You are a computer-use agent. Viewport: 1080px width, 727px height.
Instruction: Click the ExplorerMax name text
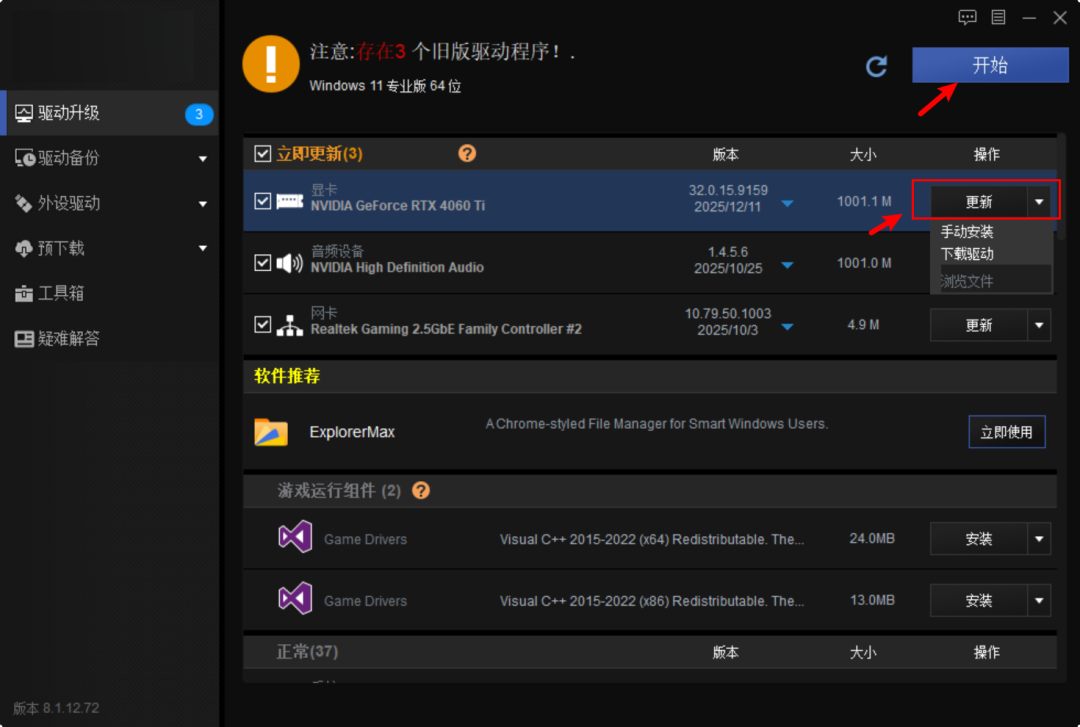[352, 432]
